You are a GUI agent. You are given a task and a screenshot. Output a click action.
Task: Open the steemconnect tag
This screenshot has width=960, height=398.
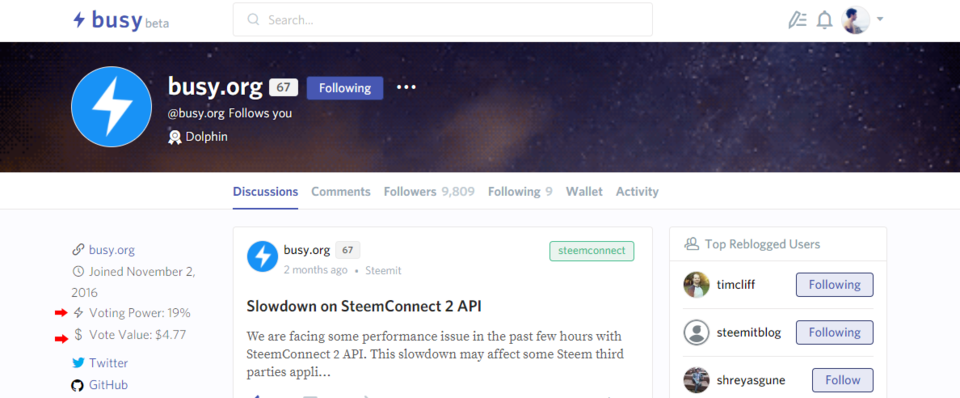tap(591, 251)
